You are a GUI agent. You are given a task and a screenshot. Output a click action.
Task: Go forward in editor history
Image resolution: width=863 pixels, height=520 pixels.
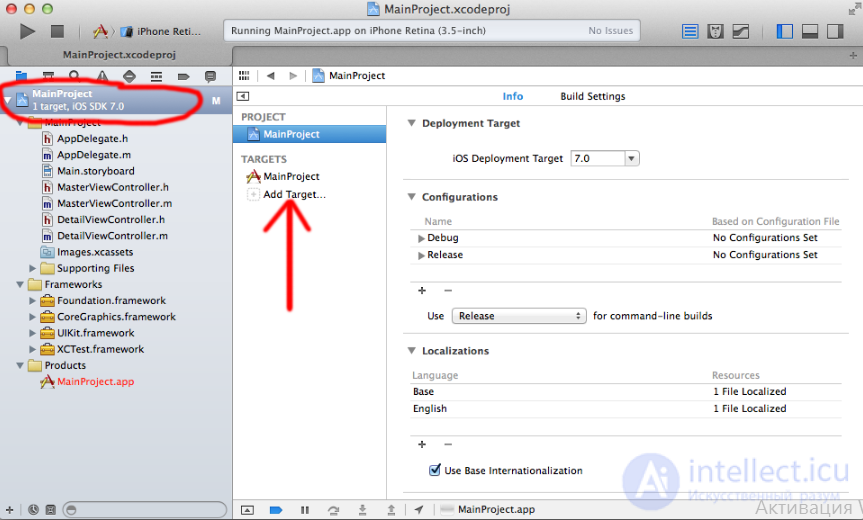tap(293, 76)
